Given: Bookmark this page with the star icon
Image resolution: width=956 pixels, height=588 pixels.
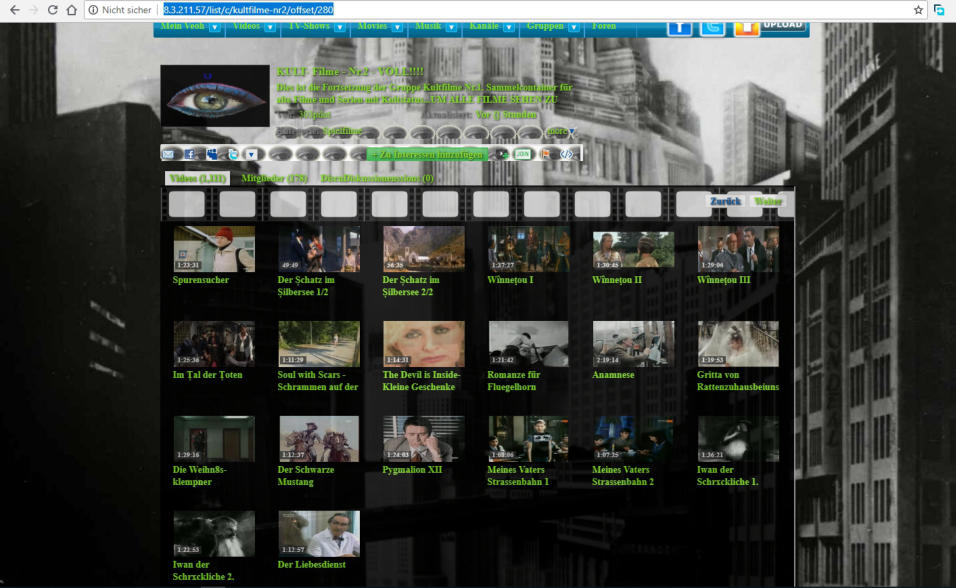Looking at the screenshot, I should (x=918, y=10).
